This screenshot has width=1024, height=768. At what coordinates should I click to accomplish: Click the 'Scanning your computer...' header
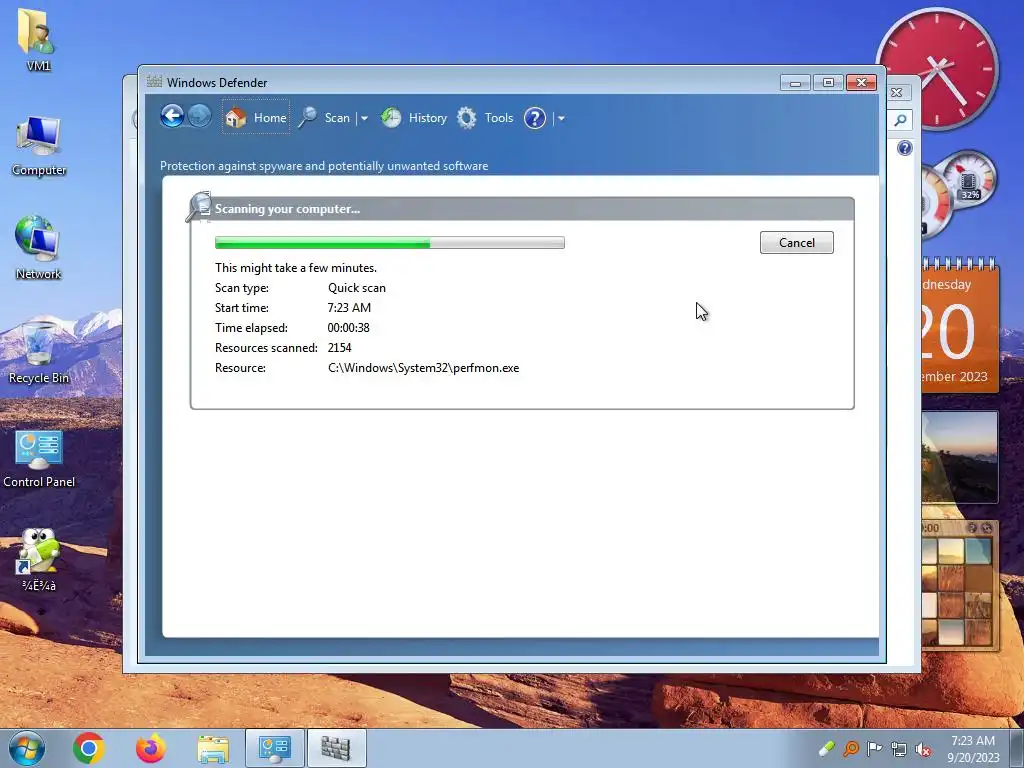[x=287, y=209]
